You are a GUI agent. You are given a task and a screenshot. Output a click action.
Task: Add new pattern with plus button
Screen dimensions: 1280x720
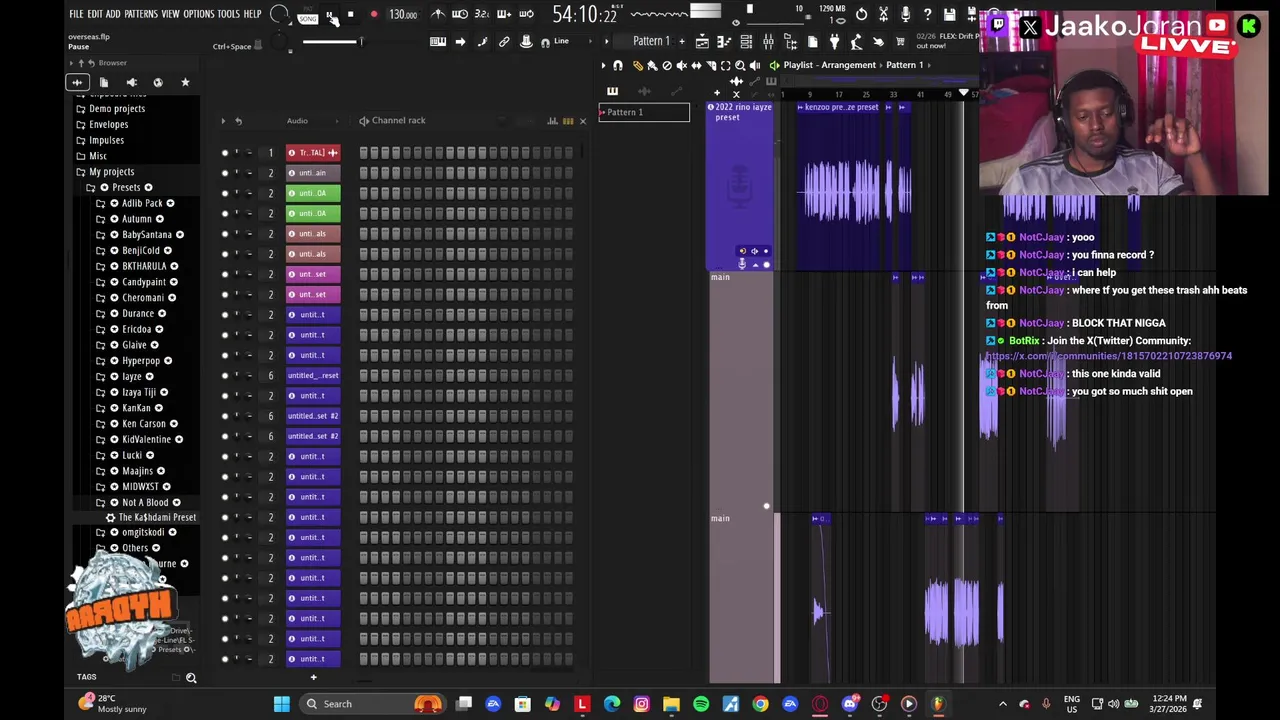681,41
